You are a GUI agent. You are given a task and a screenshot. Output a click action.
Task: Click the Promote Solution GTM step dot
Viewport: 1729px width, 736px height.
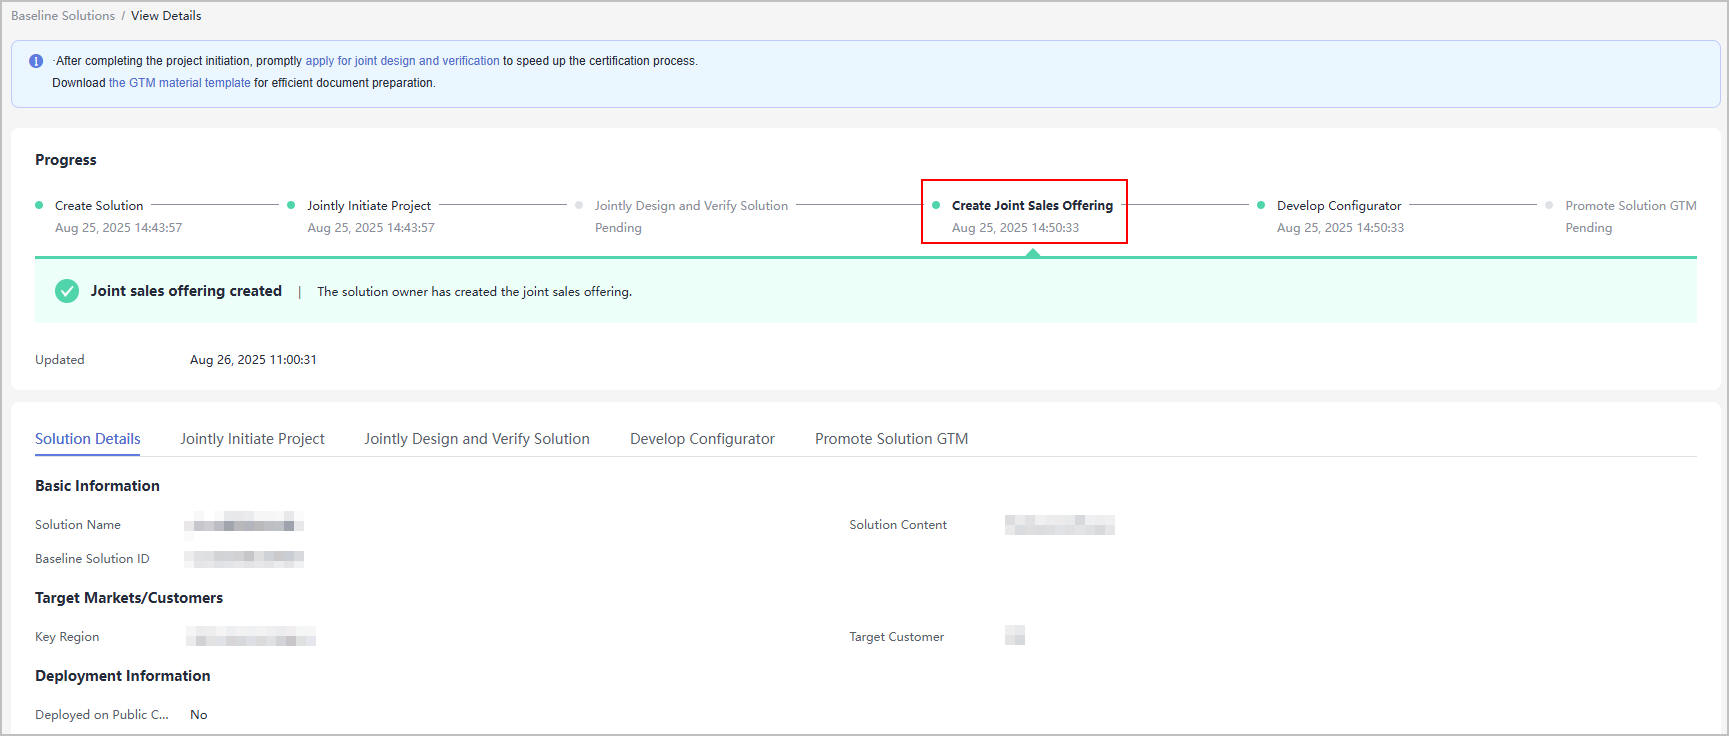point(1549,205)
